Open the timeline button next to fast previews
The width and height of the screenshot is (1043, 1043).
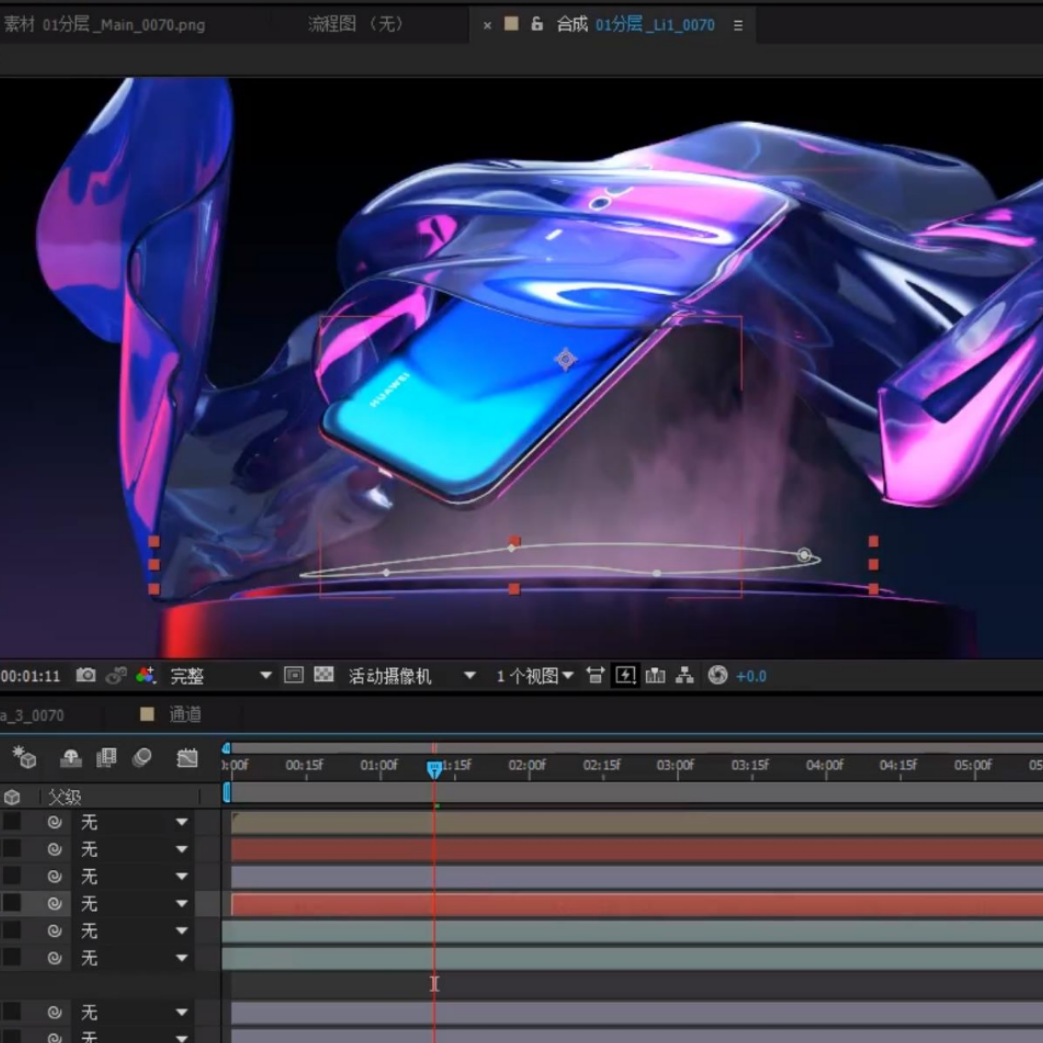tap(655, 676)
